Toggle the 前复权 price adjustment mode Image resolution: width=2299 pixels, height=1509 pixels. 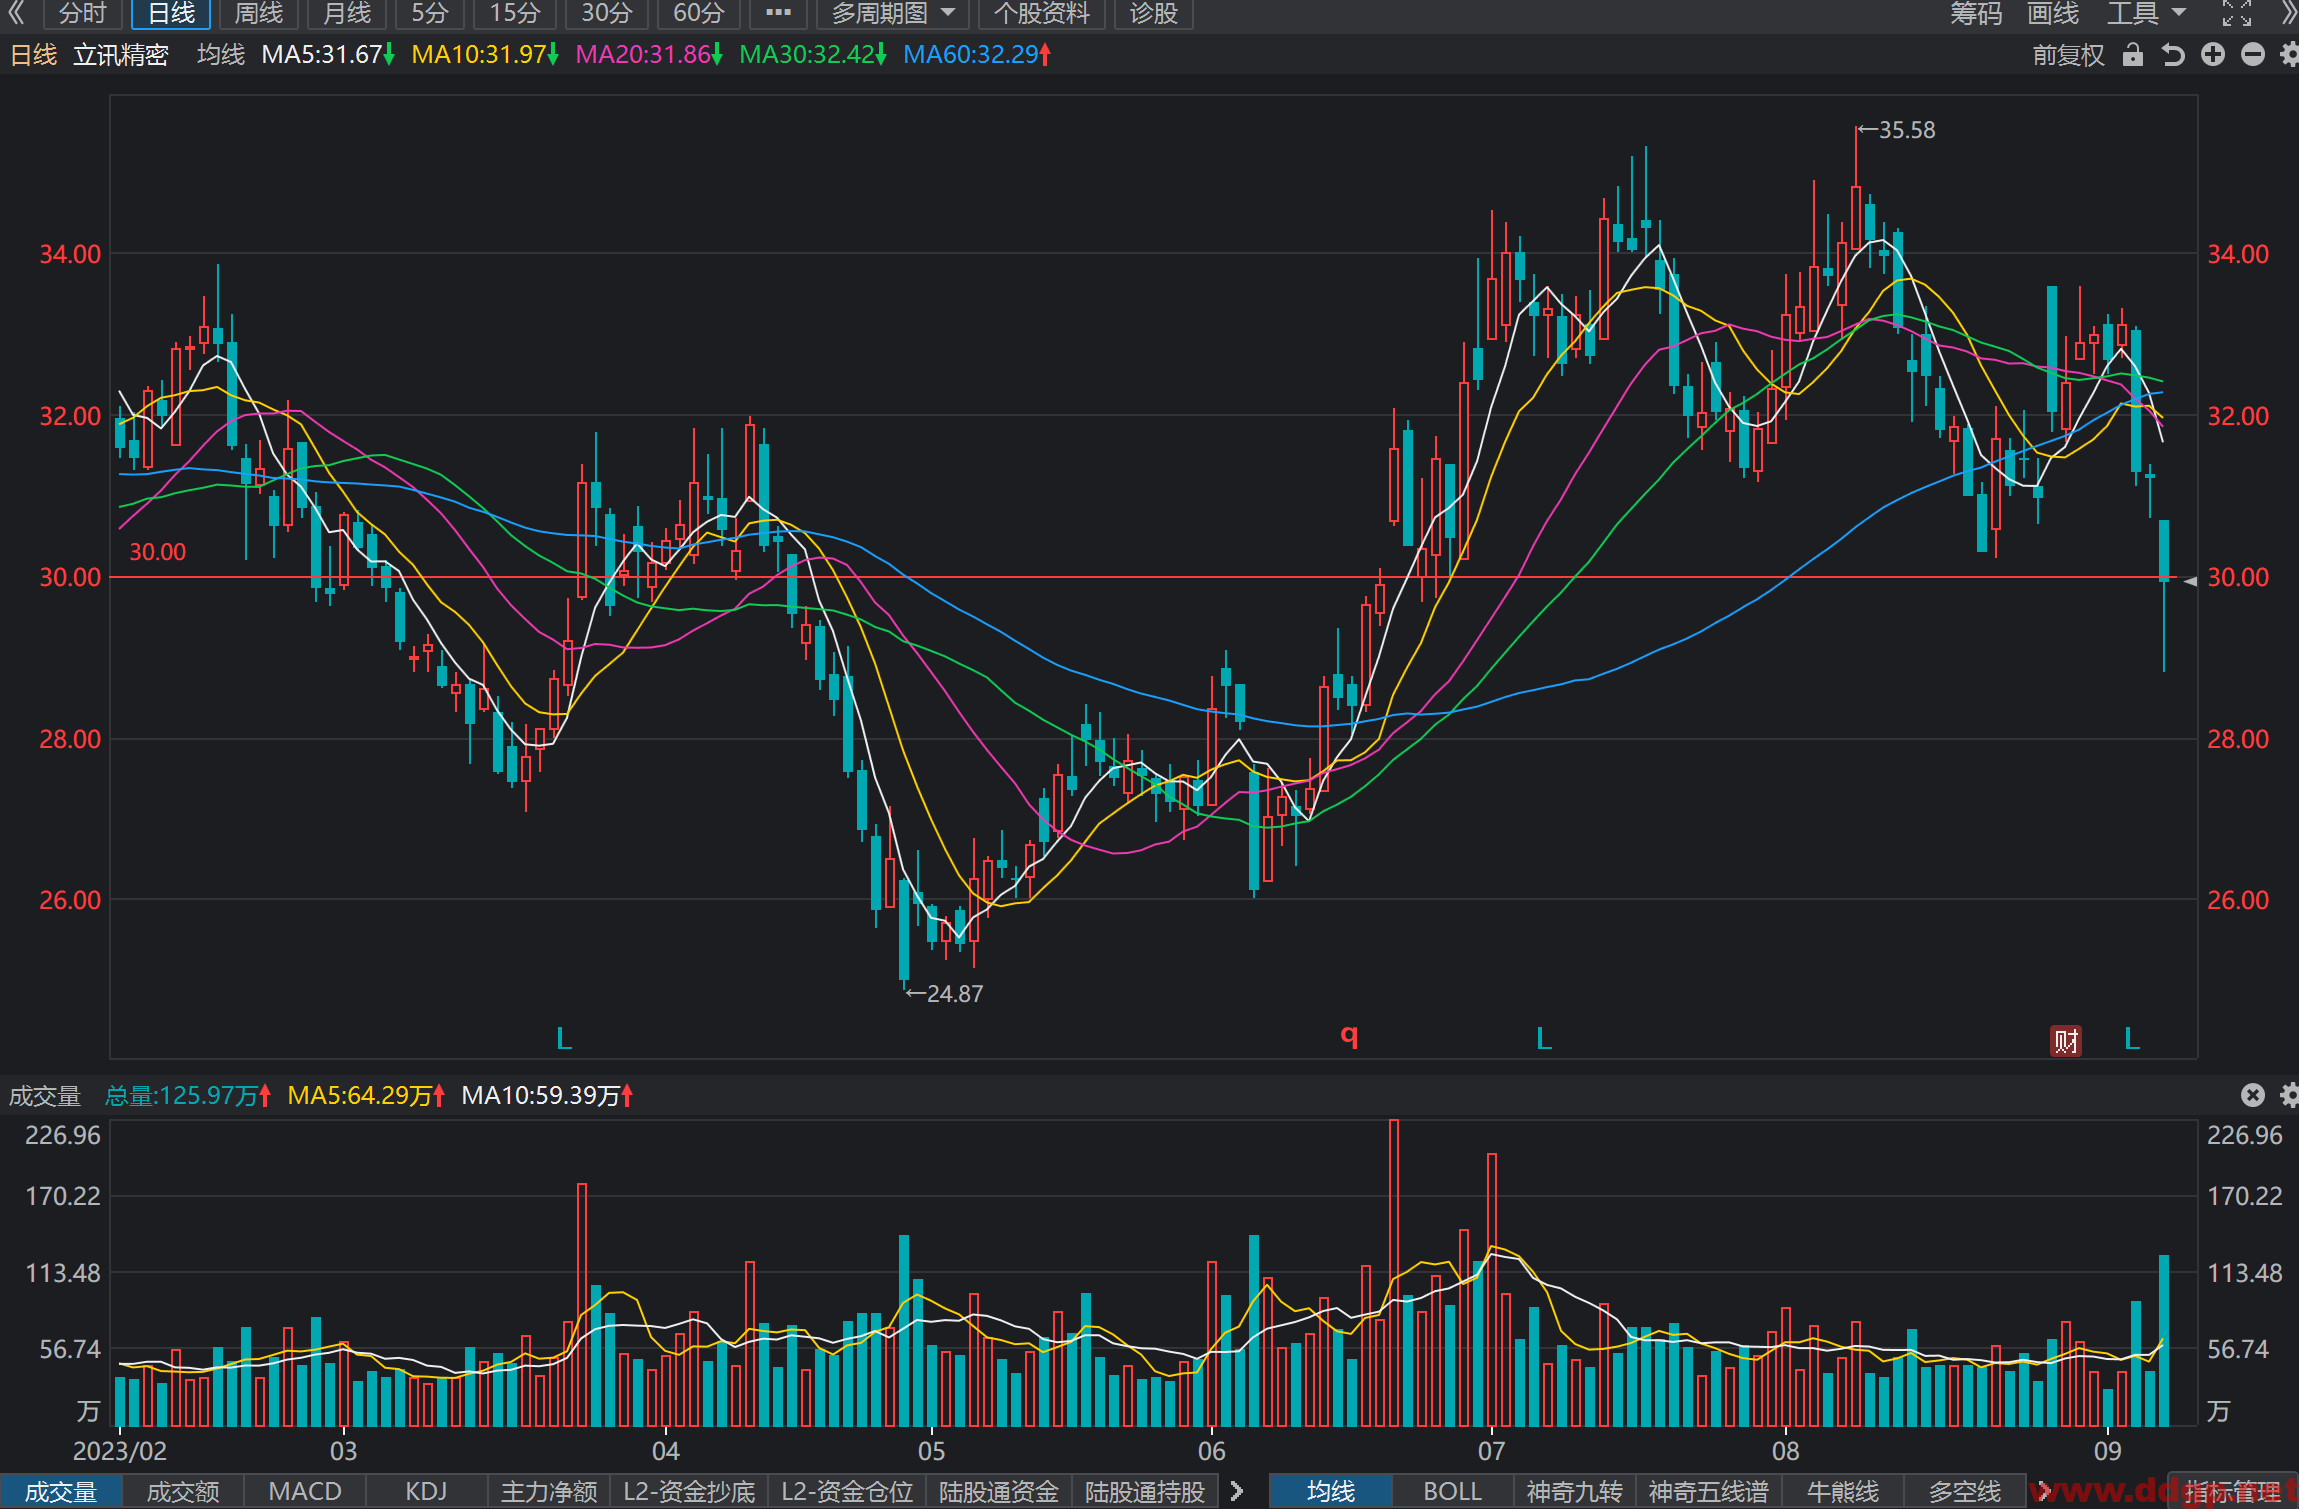tap(2068, 55)
